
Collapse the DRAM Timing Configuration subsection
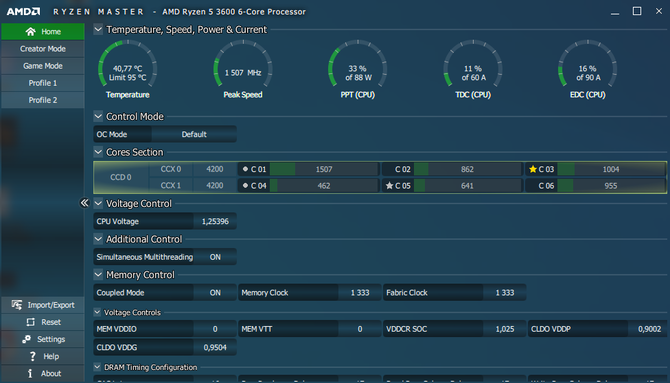point(97,367)
